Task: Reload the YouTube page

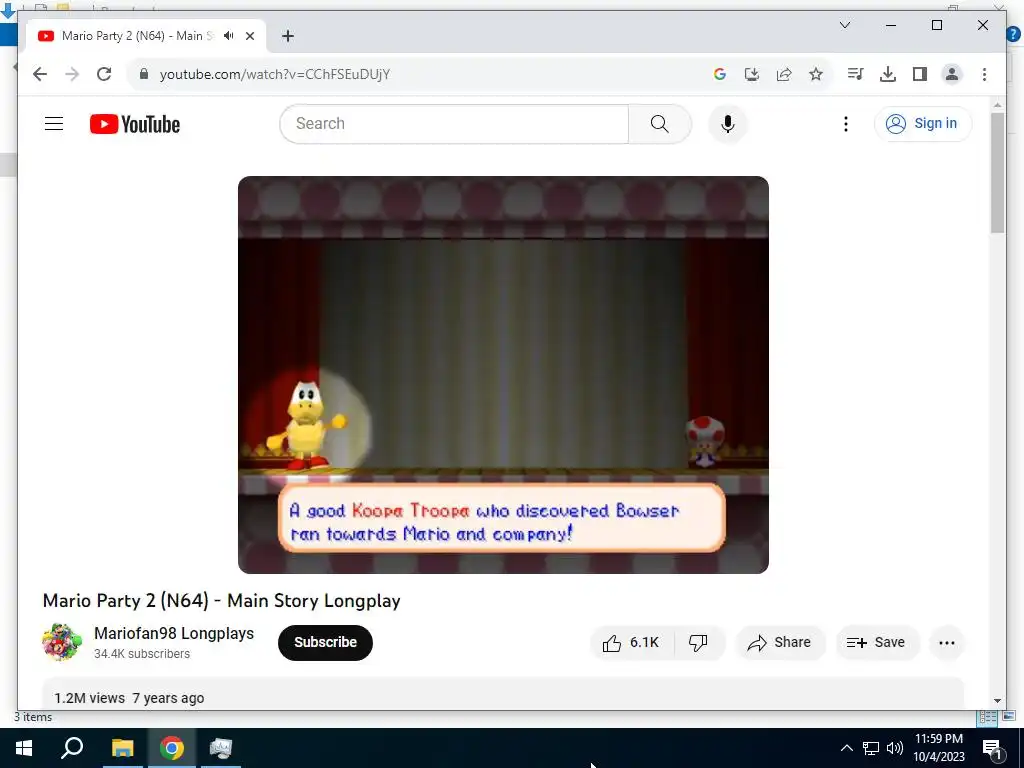Action: pos(104,74)
